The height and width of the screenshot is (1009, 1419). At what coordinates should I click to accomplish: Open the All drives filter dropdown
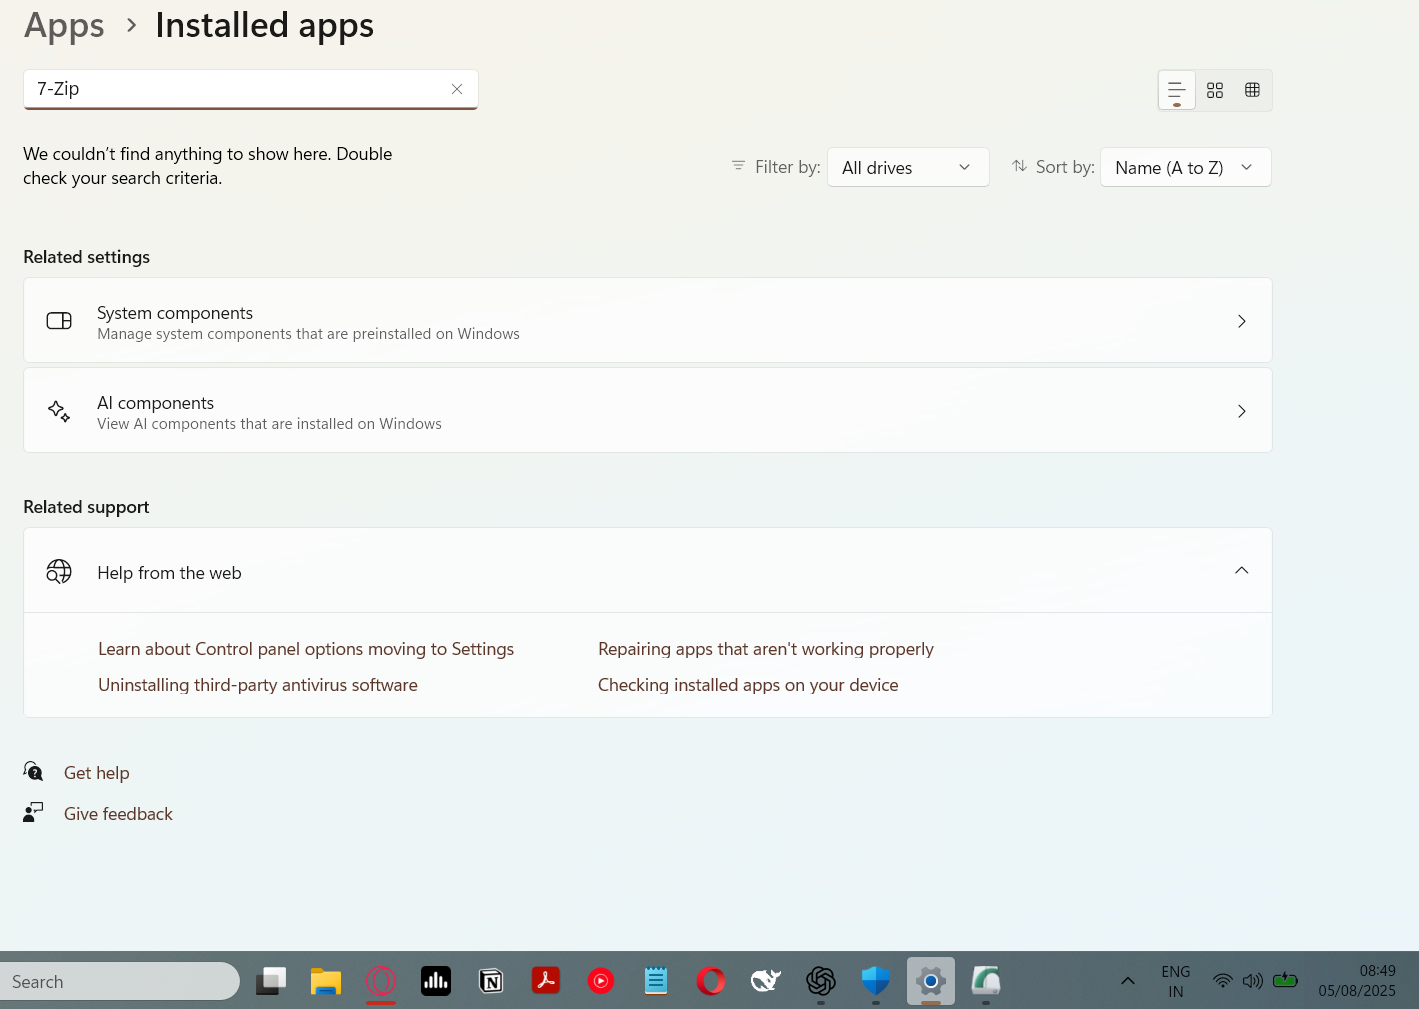908,167
